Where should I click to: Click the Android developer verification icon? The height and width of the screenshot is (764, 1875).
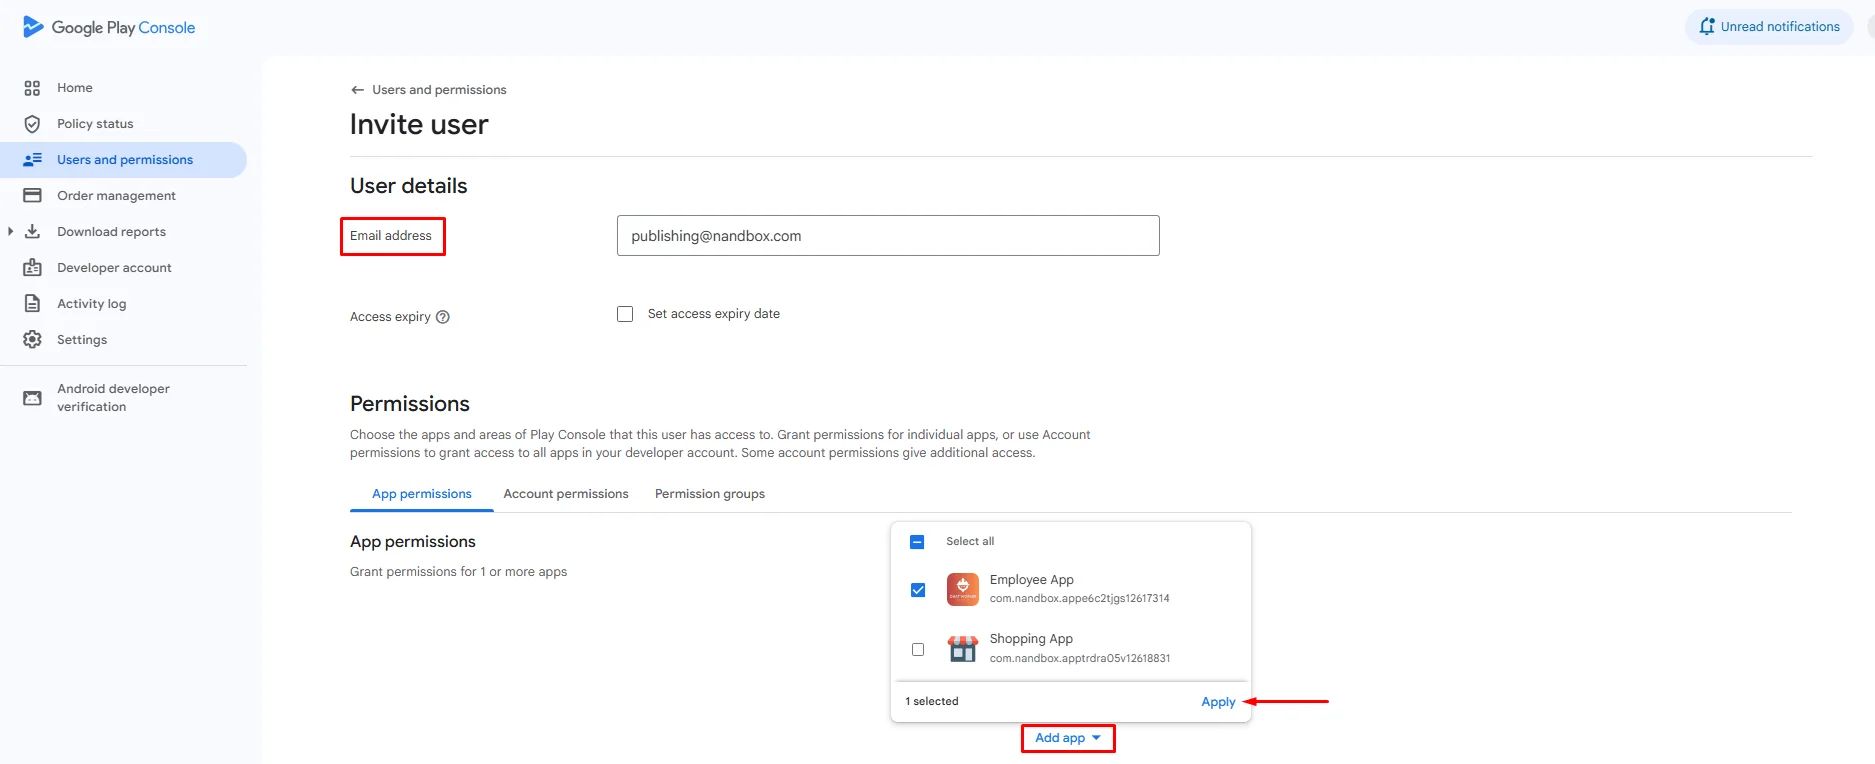[x=32, y=398]
